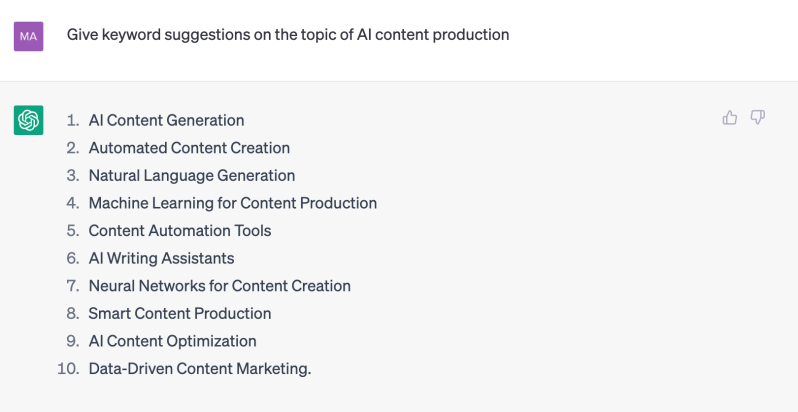798x412 pixels.
Task: Click the AI Writing Assistants item
Action: [x=161, y=258]
